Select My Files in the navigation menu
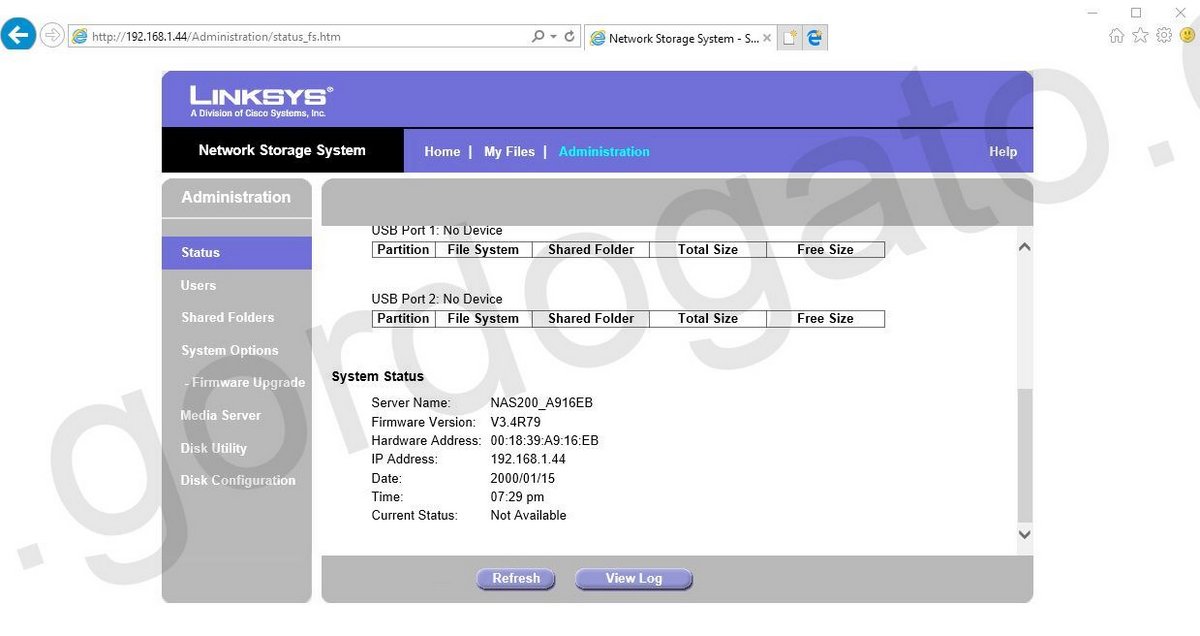Viewport: 1200px width, 636px height. (x=510, y=151)
